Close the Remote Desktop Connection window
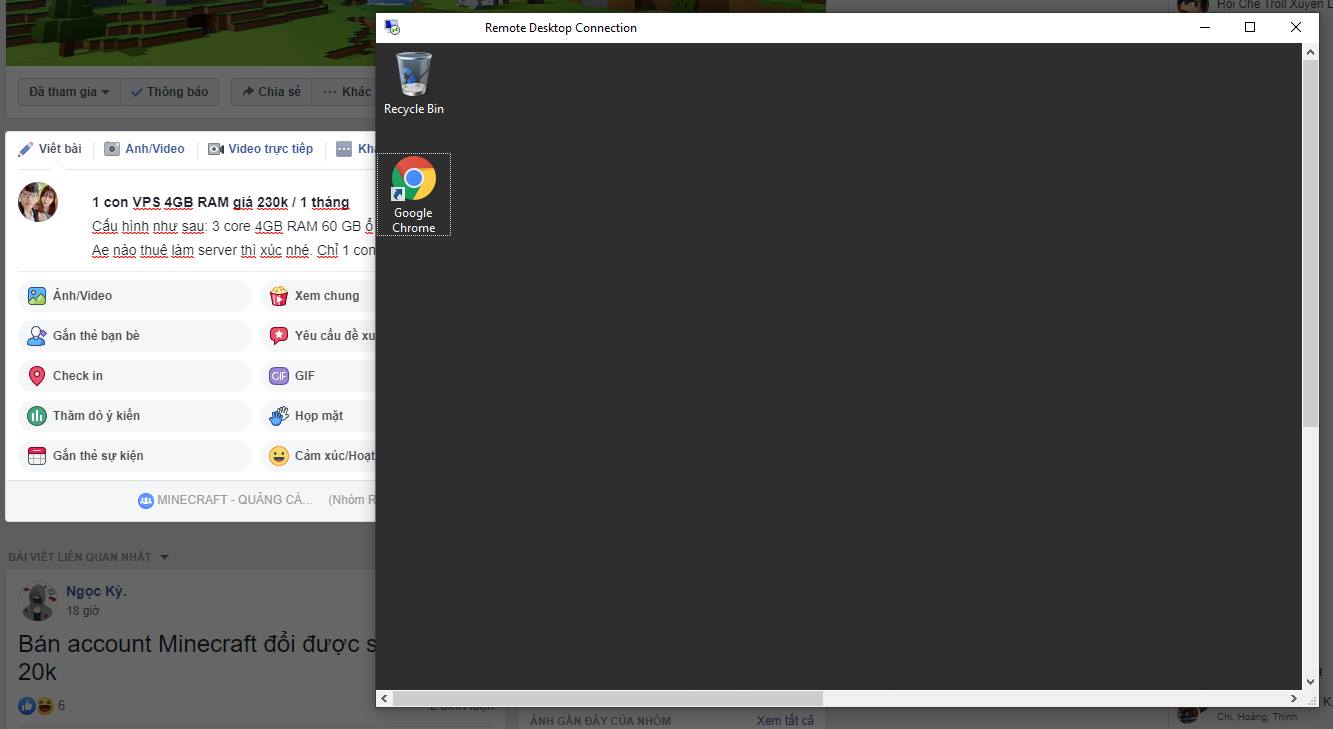The image size is (1333, 729). click(1296, 28)
